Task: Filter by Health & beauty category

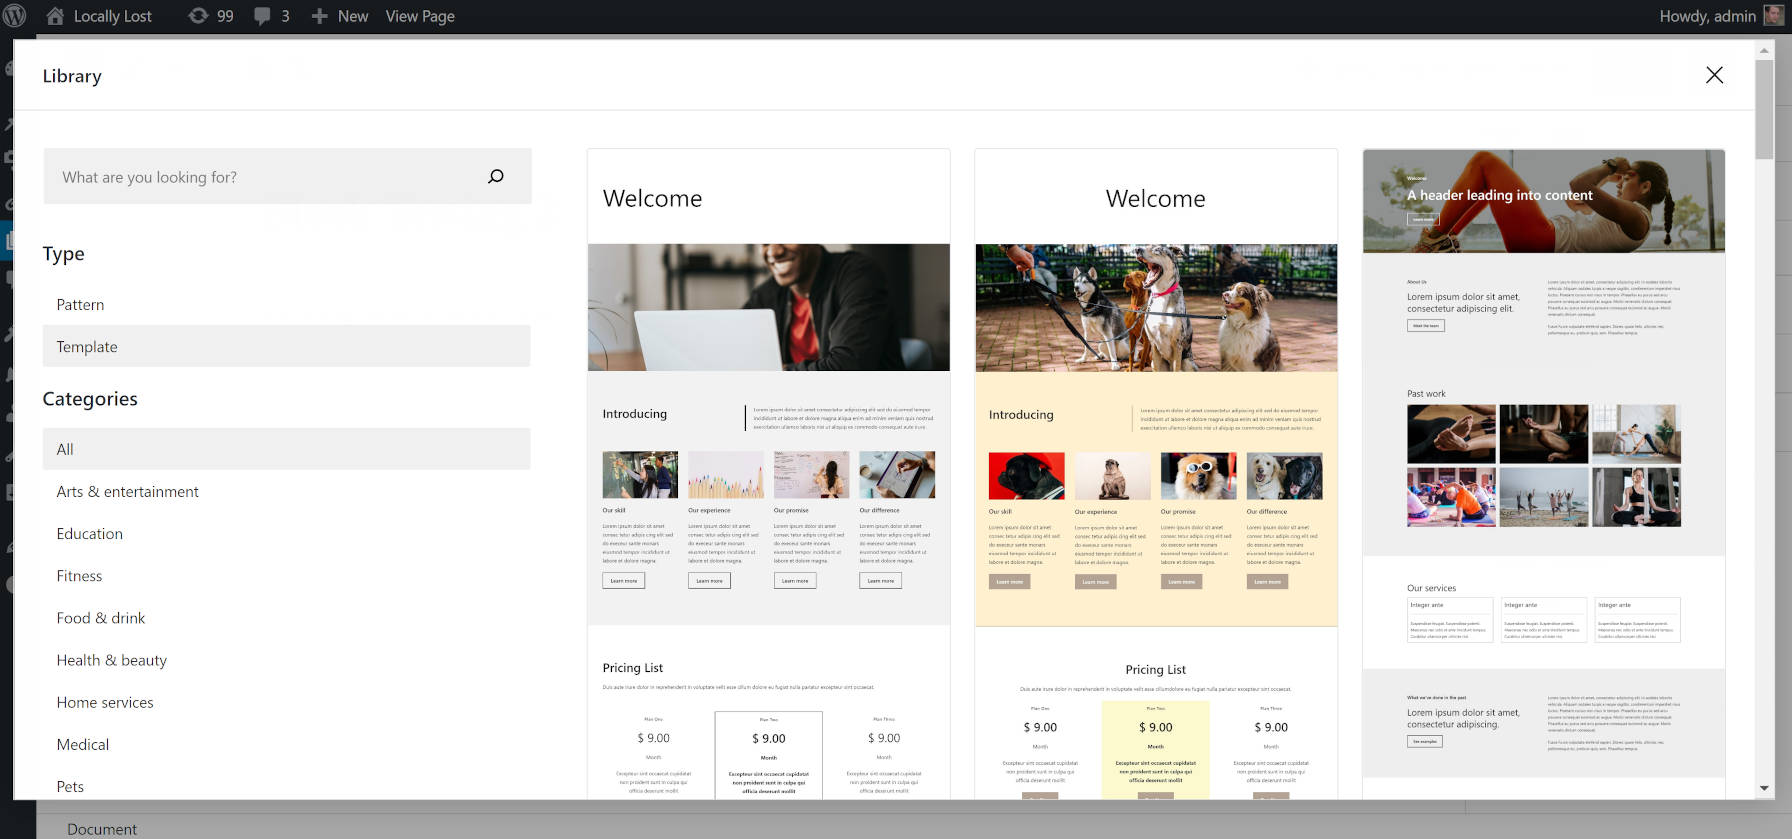Action: [x=286, y=660]
